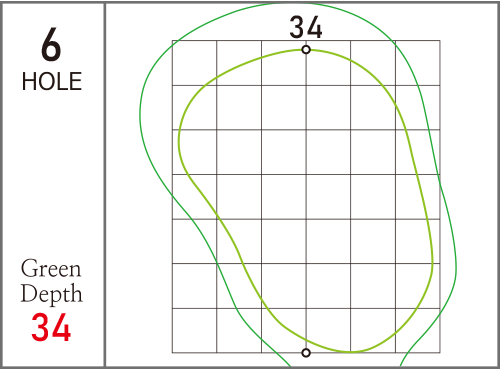Click the dark green outer fringe outline
The width and height of the screenshot is (500, 371).
pyautogui.click(x=140, y=113)
